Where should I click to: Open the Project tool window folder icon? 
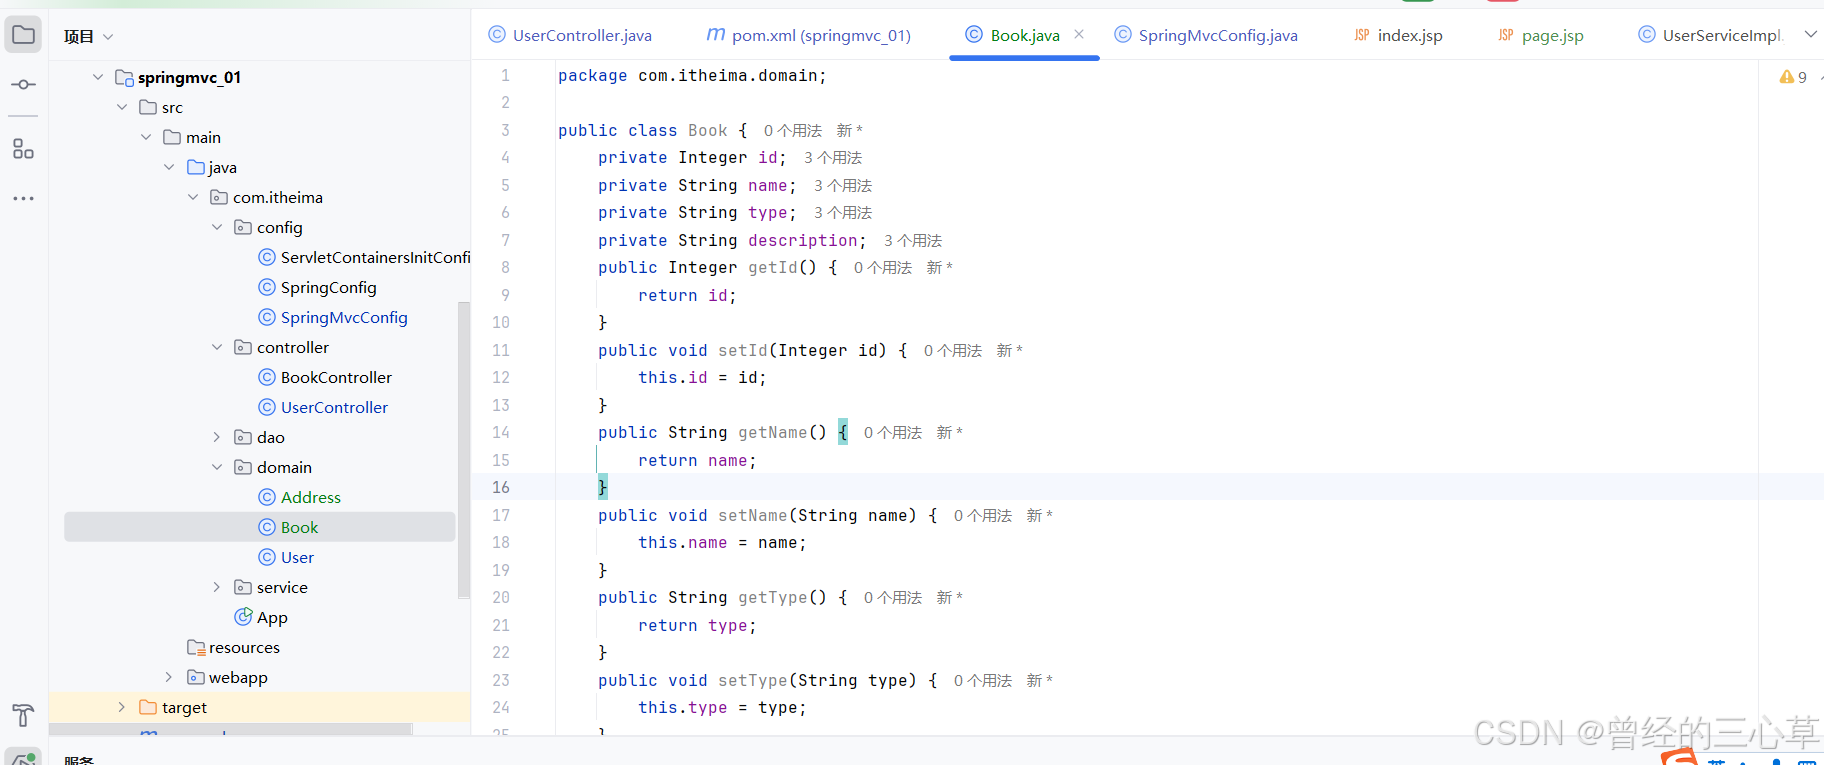pos(24,35)
